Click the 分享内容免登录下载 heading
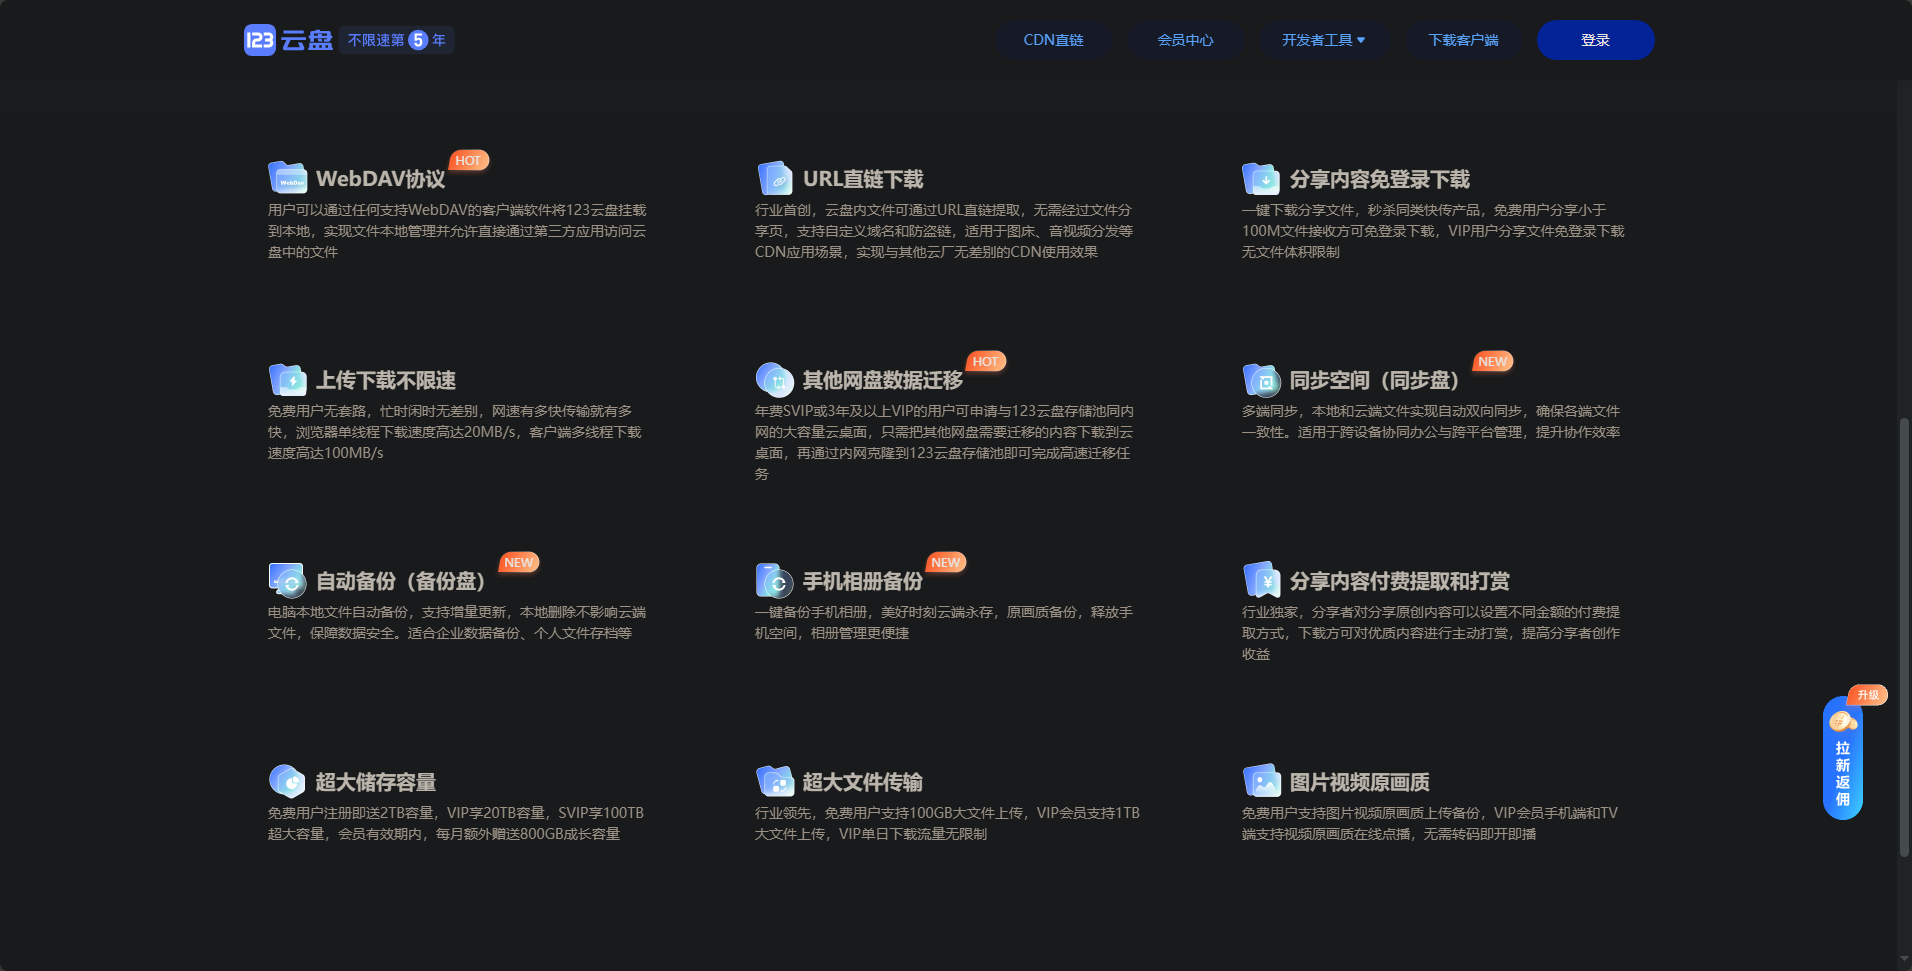This screenshot has width=1912, height=971. point(1380,179)
